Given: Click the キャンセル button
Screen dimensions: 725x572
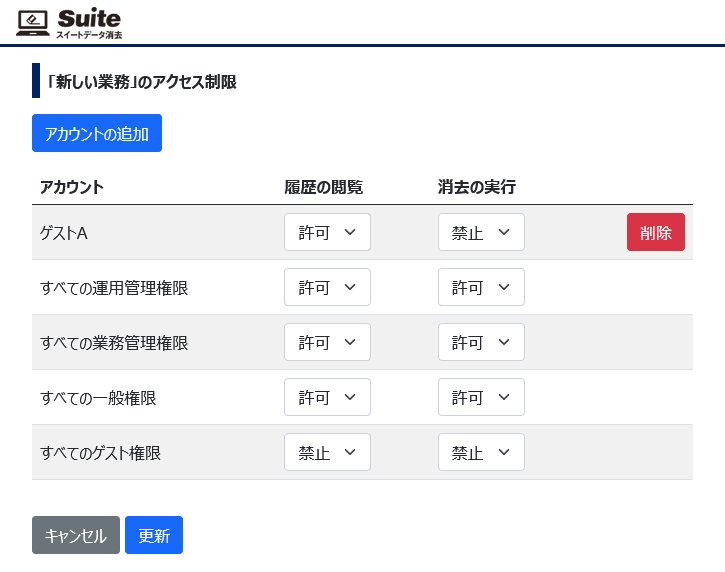Looking at the screenshot, I should 76,535.
